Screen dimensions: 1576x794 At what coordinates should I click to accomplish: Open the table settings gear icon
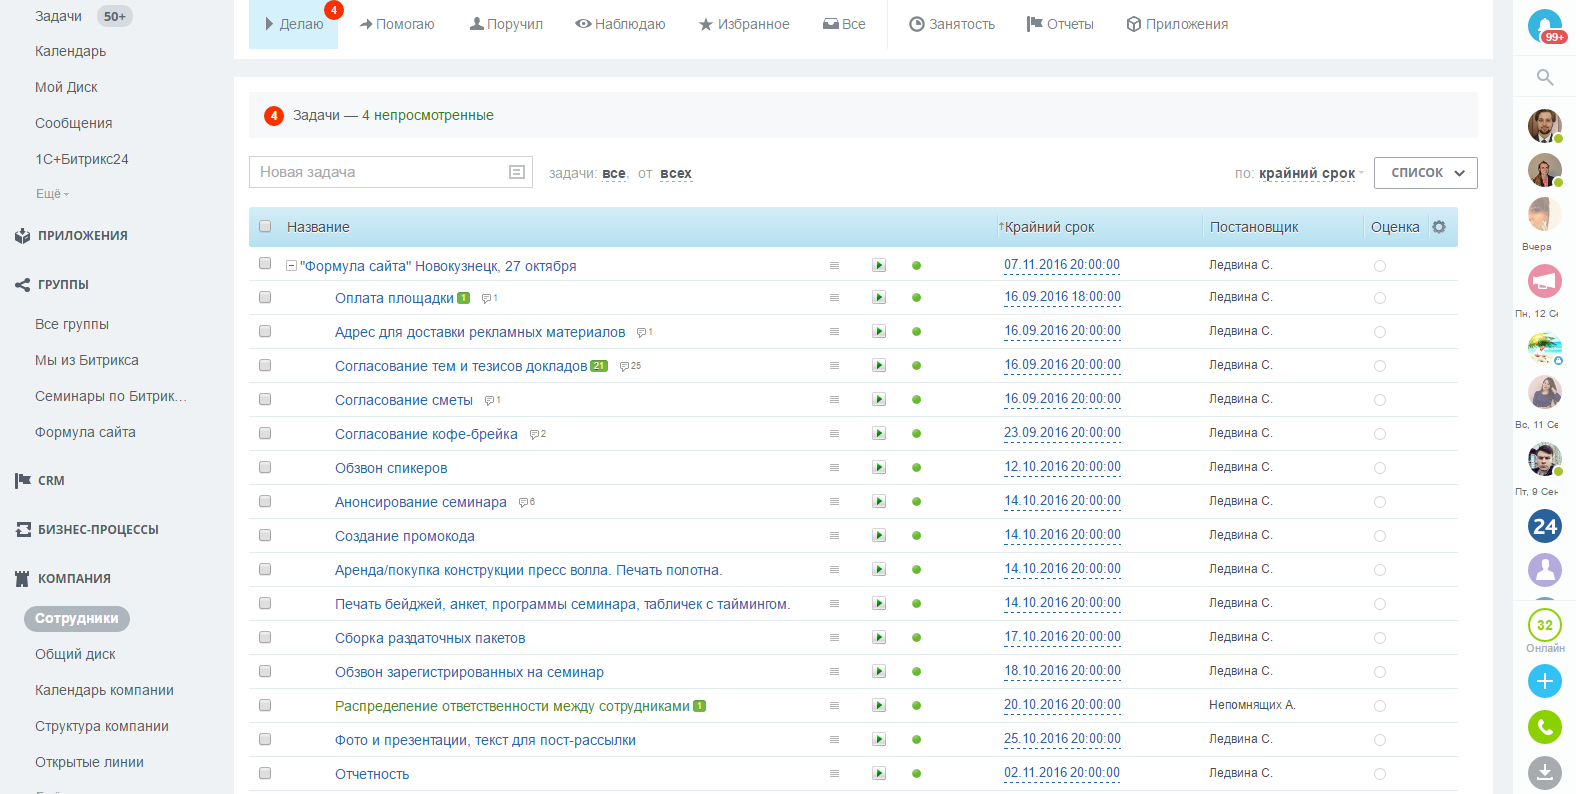(1439, 227)
